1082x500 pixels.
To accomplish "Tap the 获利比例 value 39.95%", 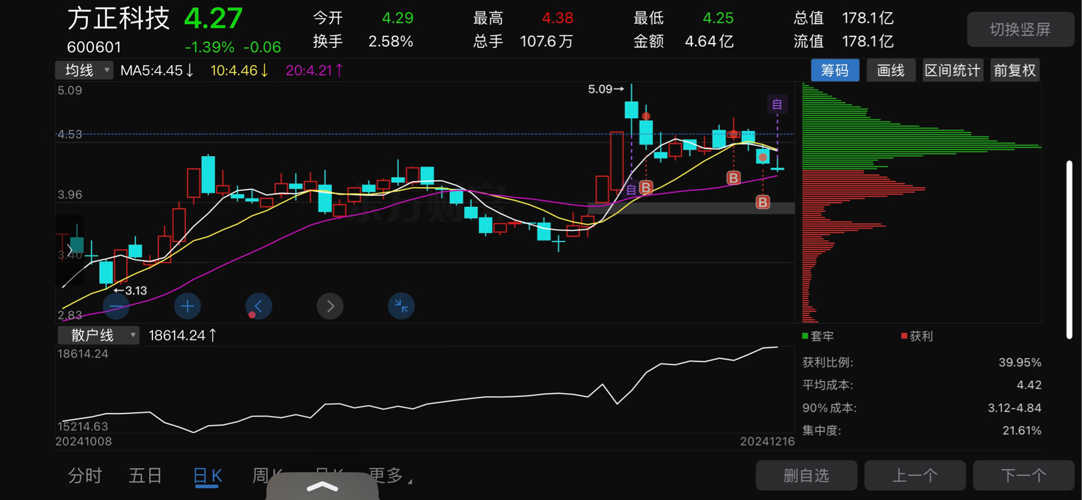I will point(1020,363).
